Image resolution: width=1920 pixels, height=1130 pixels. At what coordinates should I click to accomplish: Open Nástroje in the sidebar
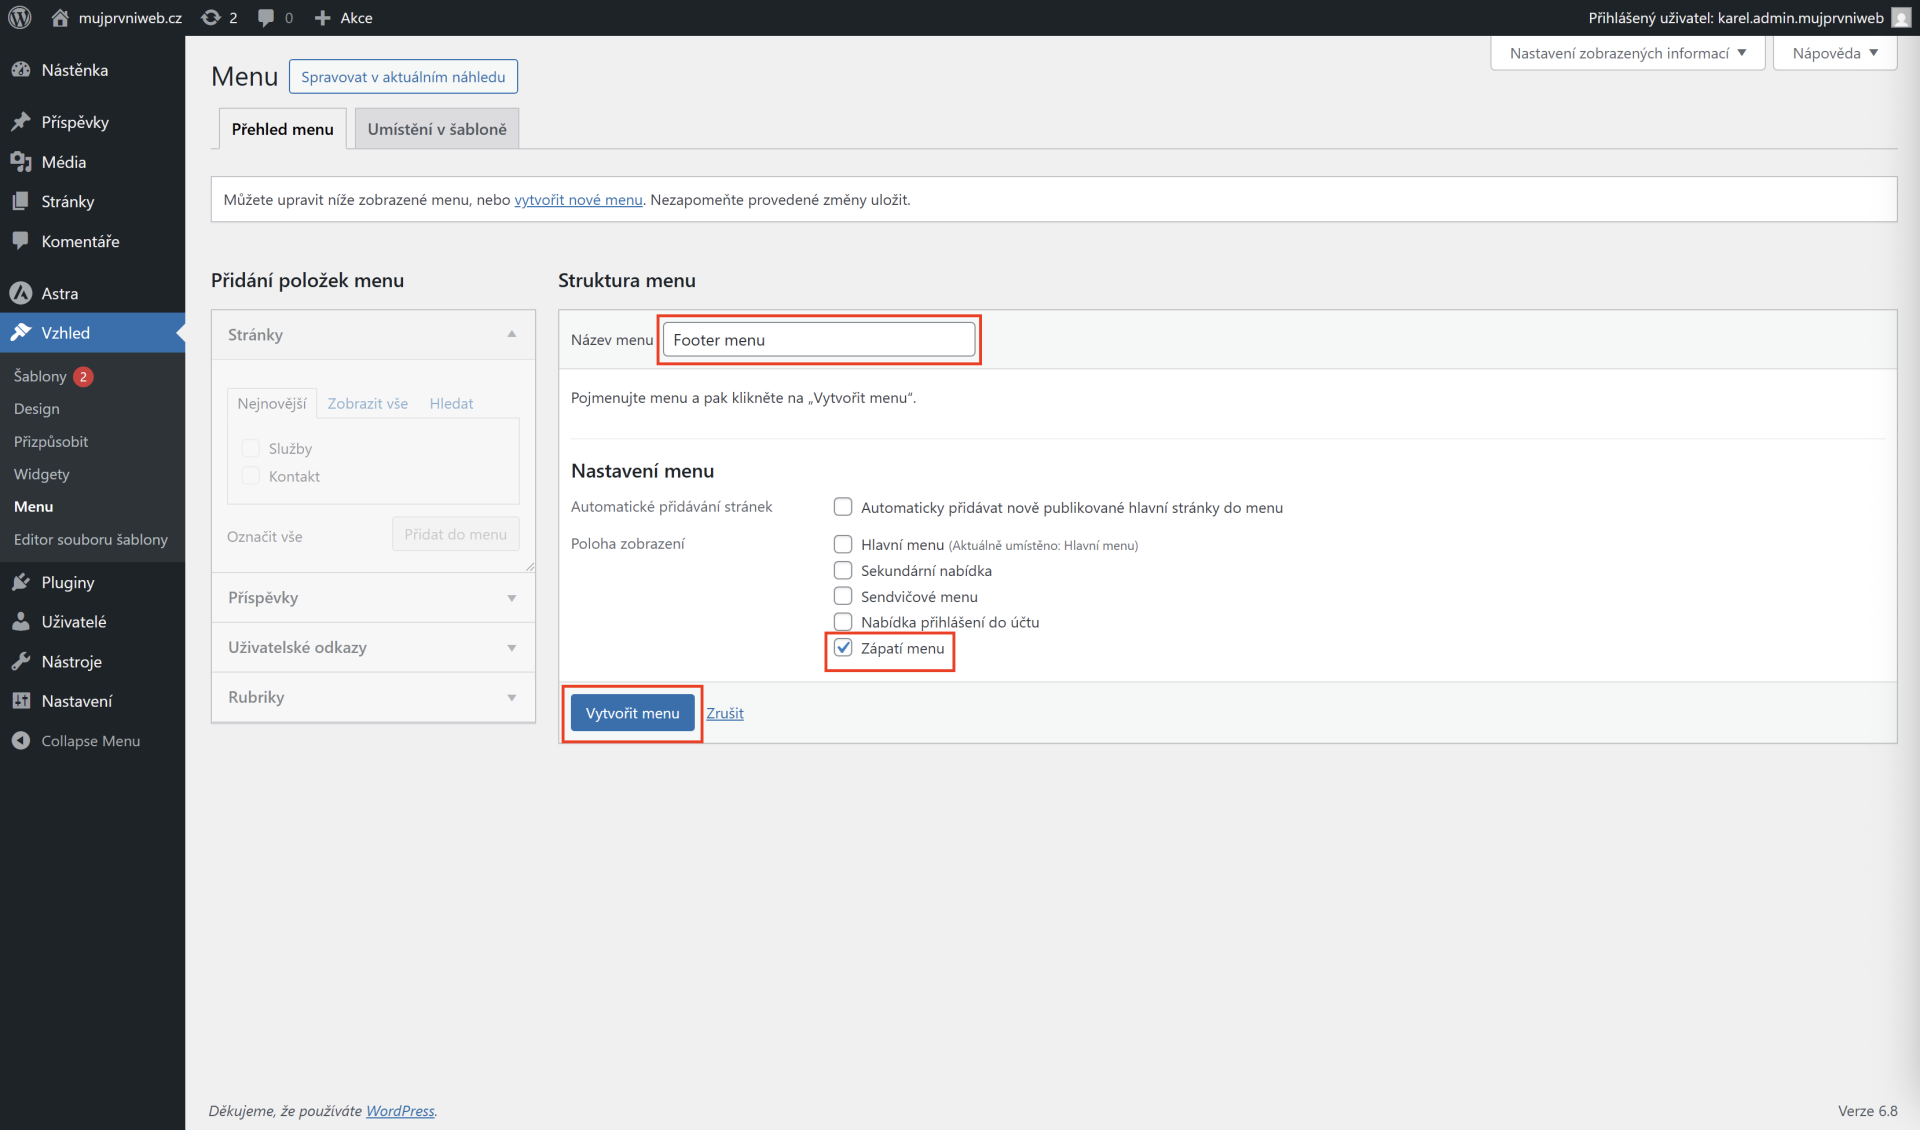click(71, 661)
